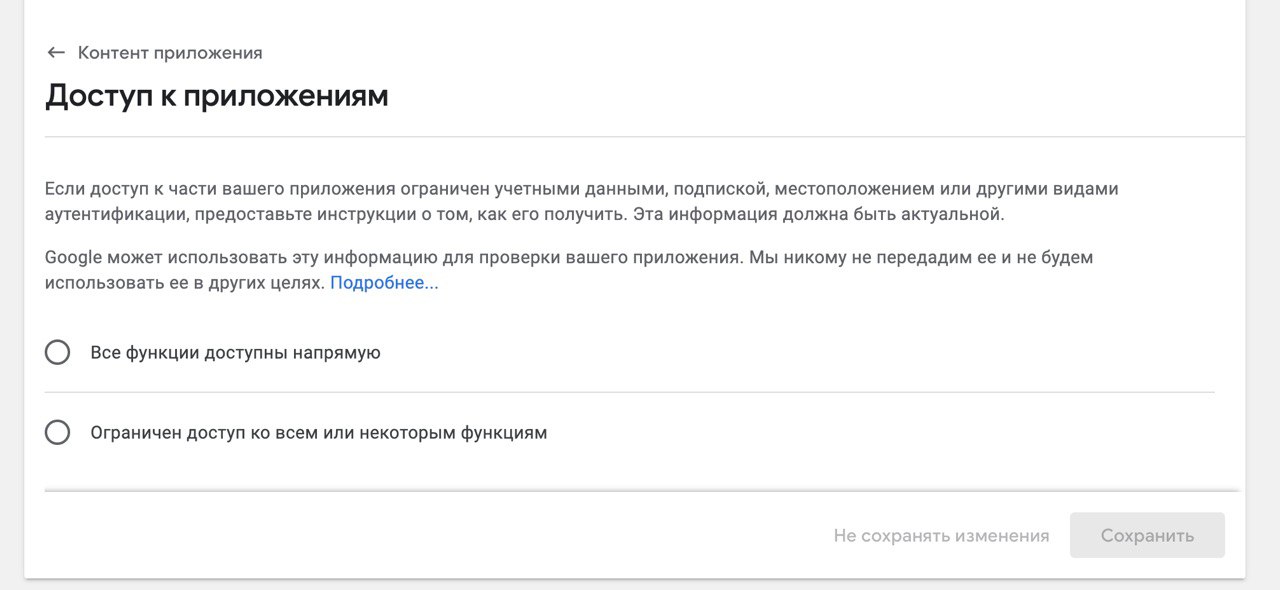This screenshot has width=1280, height=590.
Task: Click paragraph starting with Если доступ к части
Action: (x=582, y=201)
